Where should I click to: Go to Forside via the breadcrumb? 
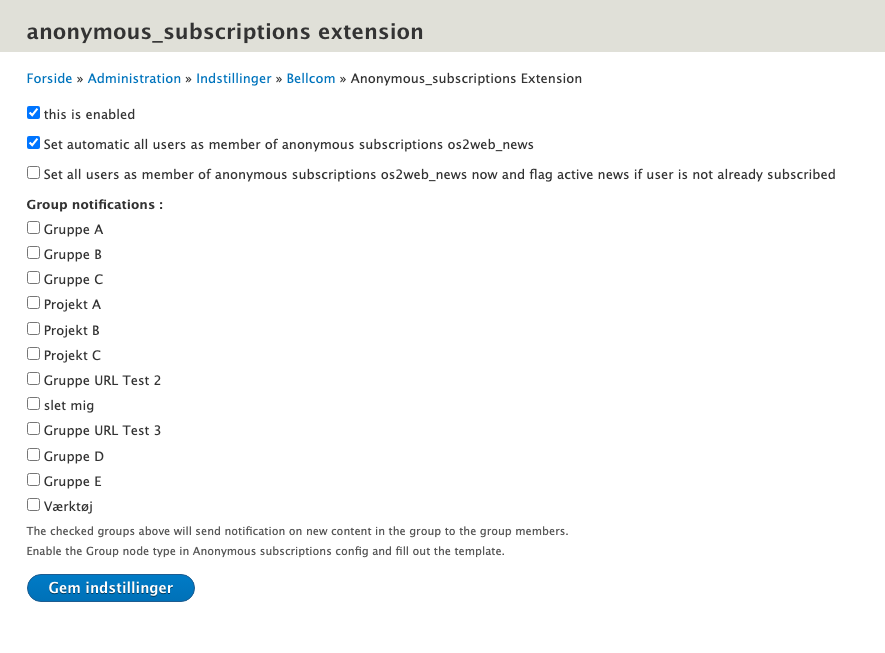[49, 78]
